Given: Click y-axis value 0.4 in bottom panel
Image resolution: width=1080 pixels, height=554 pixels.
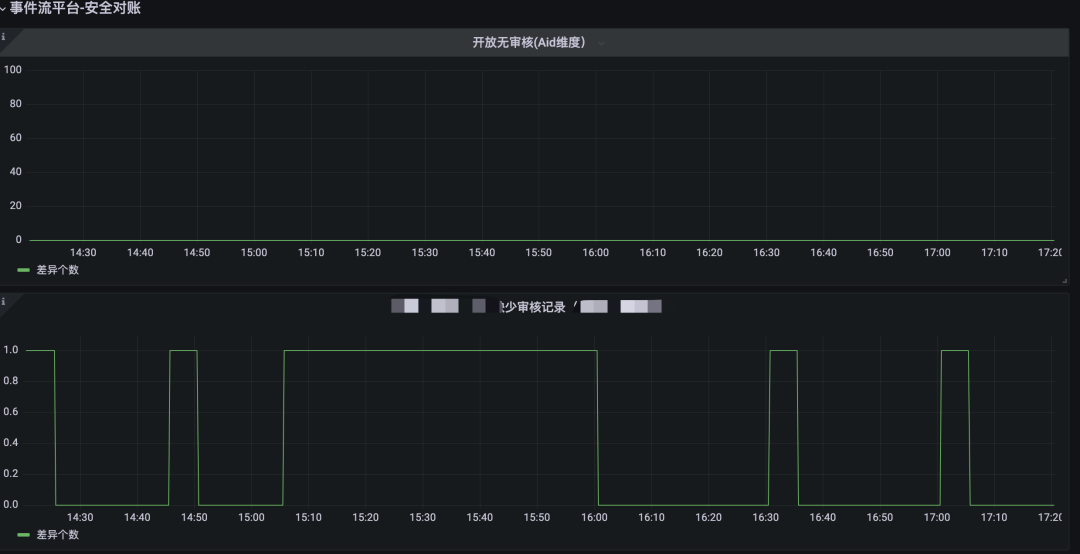Looking at the screenshot, I should (x=11, y=442).
